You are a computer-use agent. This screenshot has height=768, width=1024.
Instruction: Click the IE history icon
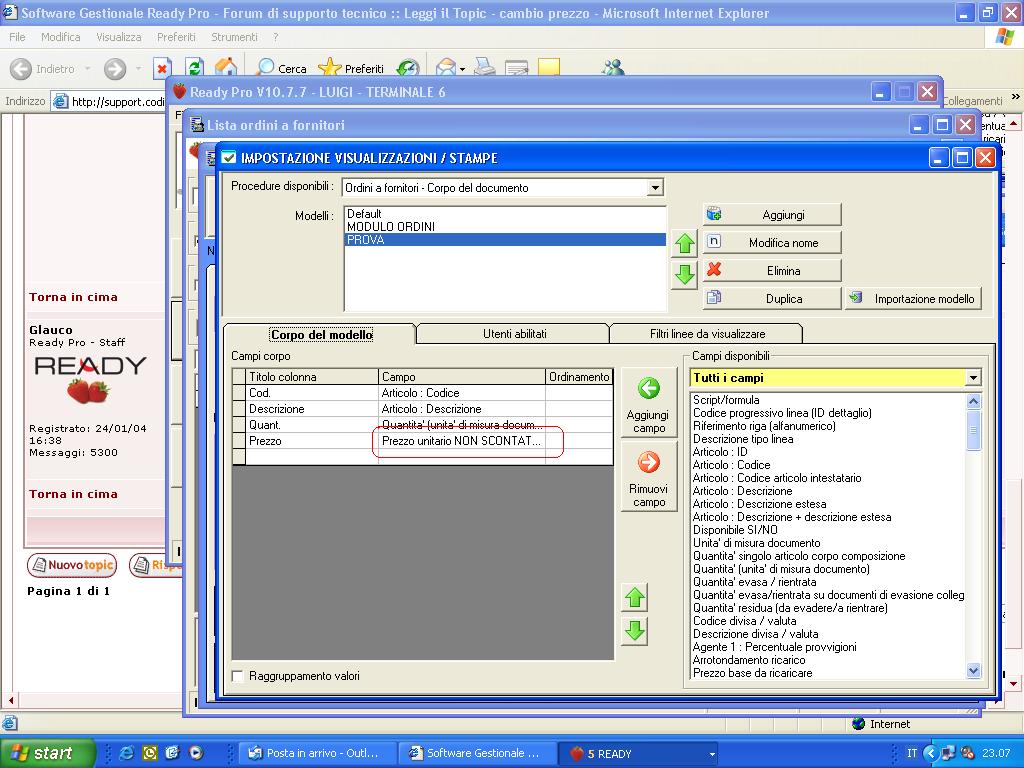pyautogui.click(x=408, y=68)
